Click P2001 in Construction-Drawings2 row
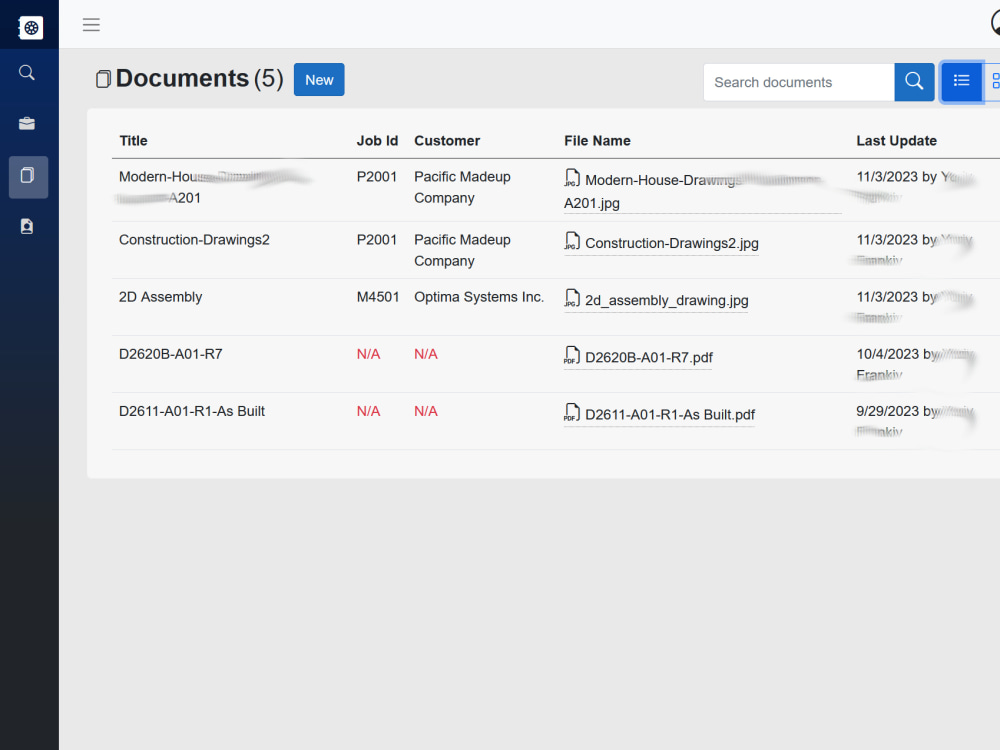The height and width of the screenshot is (750, 1000). tap(376, 240)
